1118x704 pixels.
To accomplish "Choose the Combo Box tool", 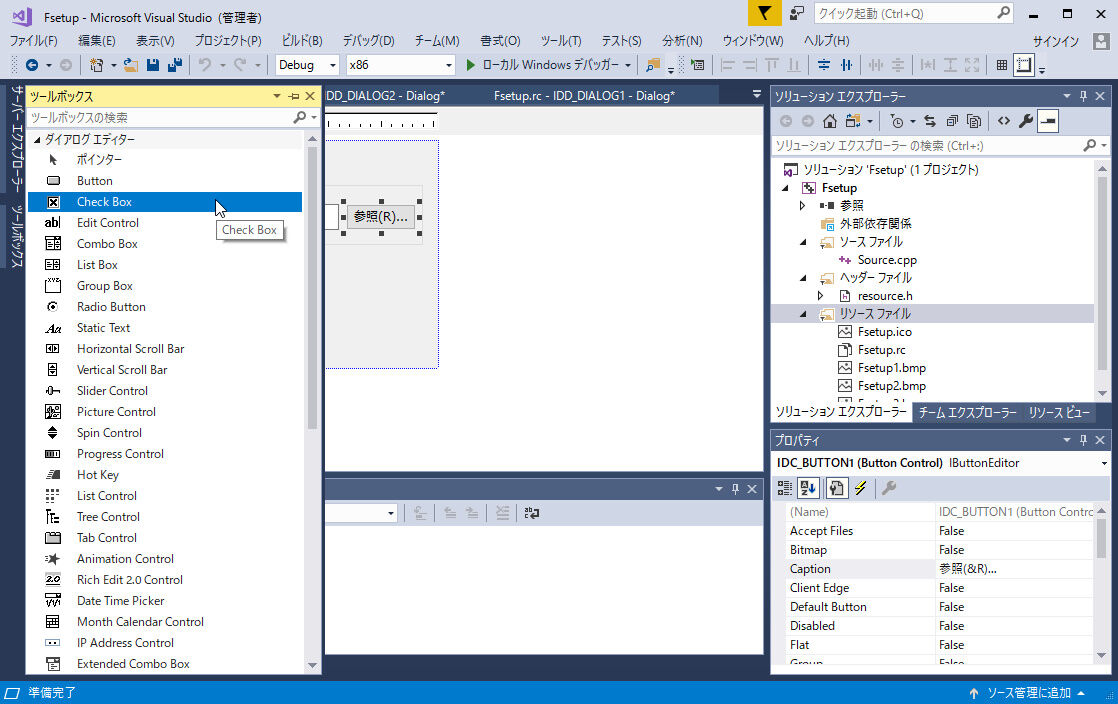I will (x=165, y=244).
